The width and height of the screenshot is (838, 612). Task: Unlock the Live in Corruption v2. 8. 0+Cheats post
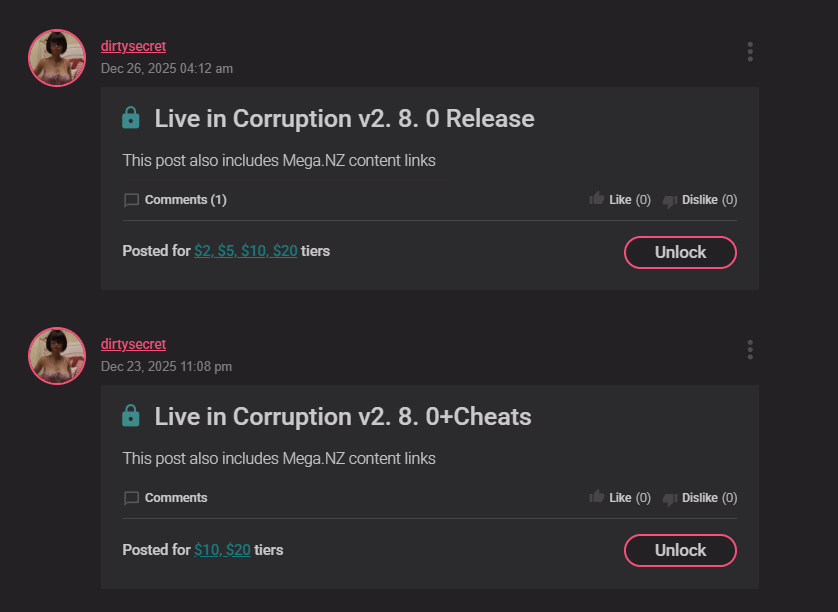coord(680,550)
